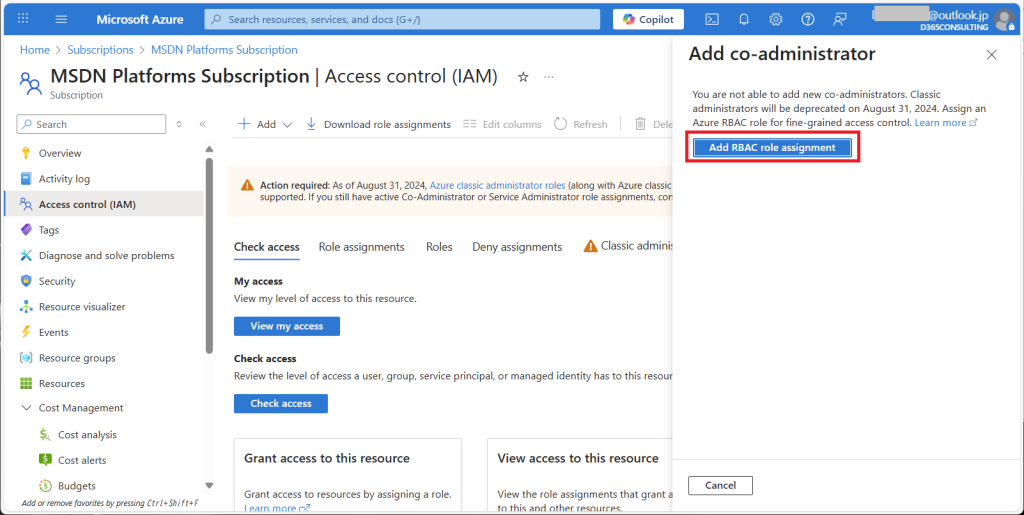Viewport: 1024px width, 515px height.
Task: Open the Azure portal hamburger menu
Action: (61, 19)
